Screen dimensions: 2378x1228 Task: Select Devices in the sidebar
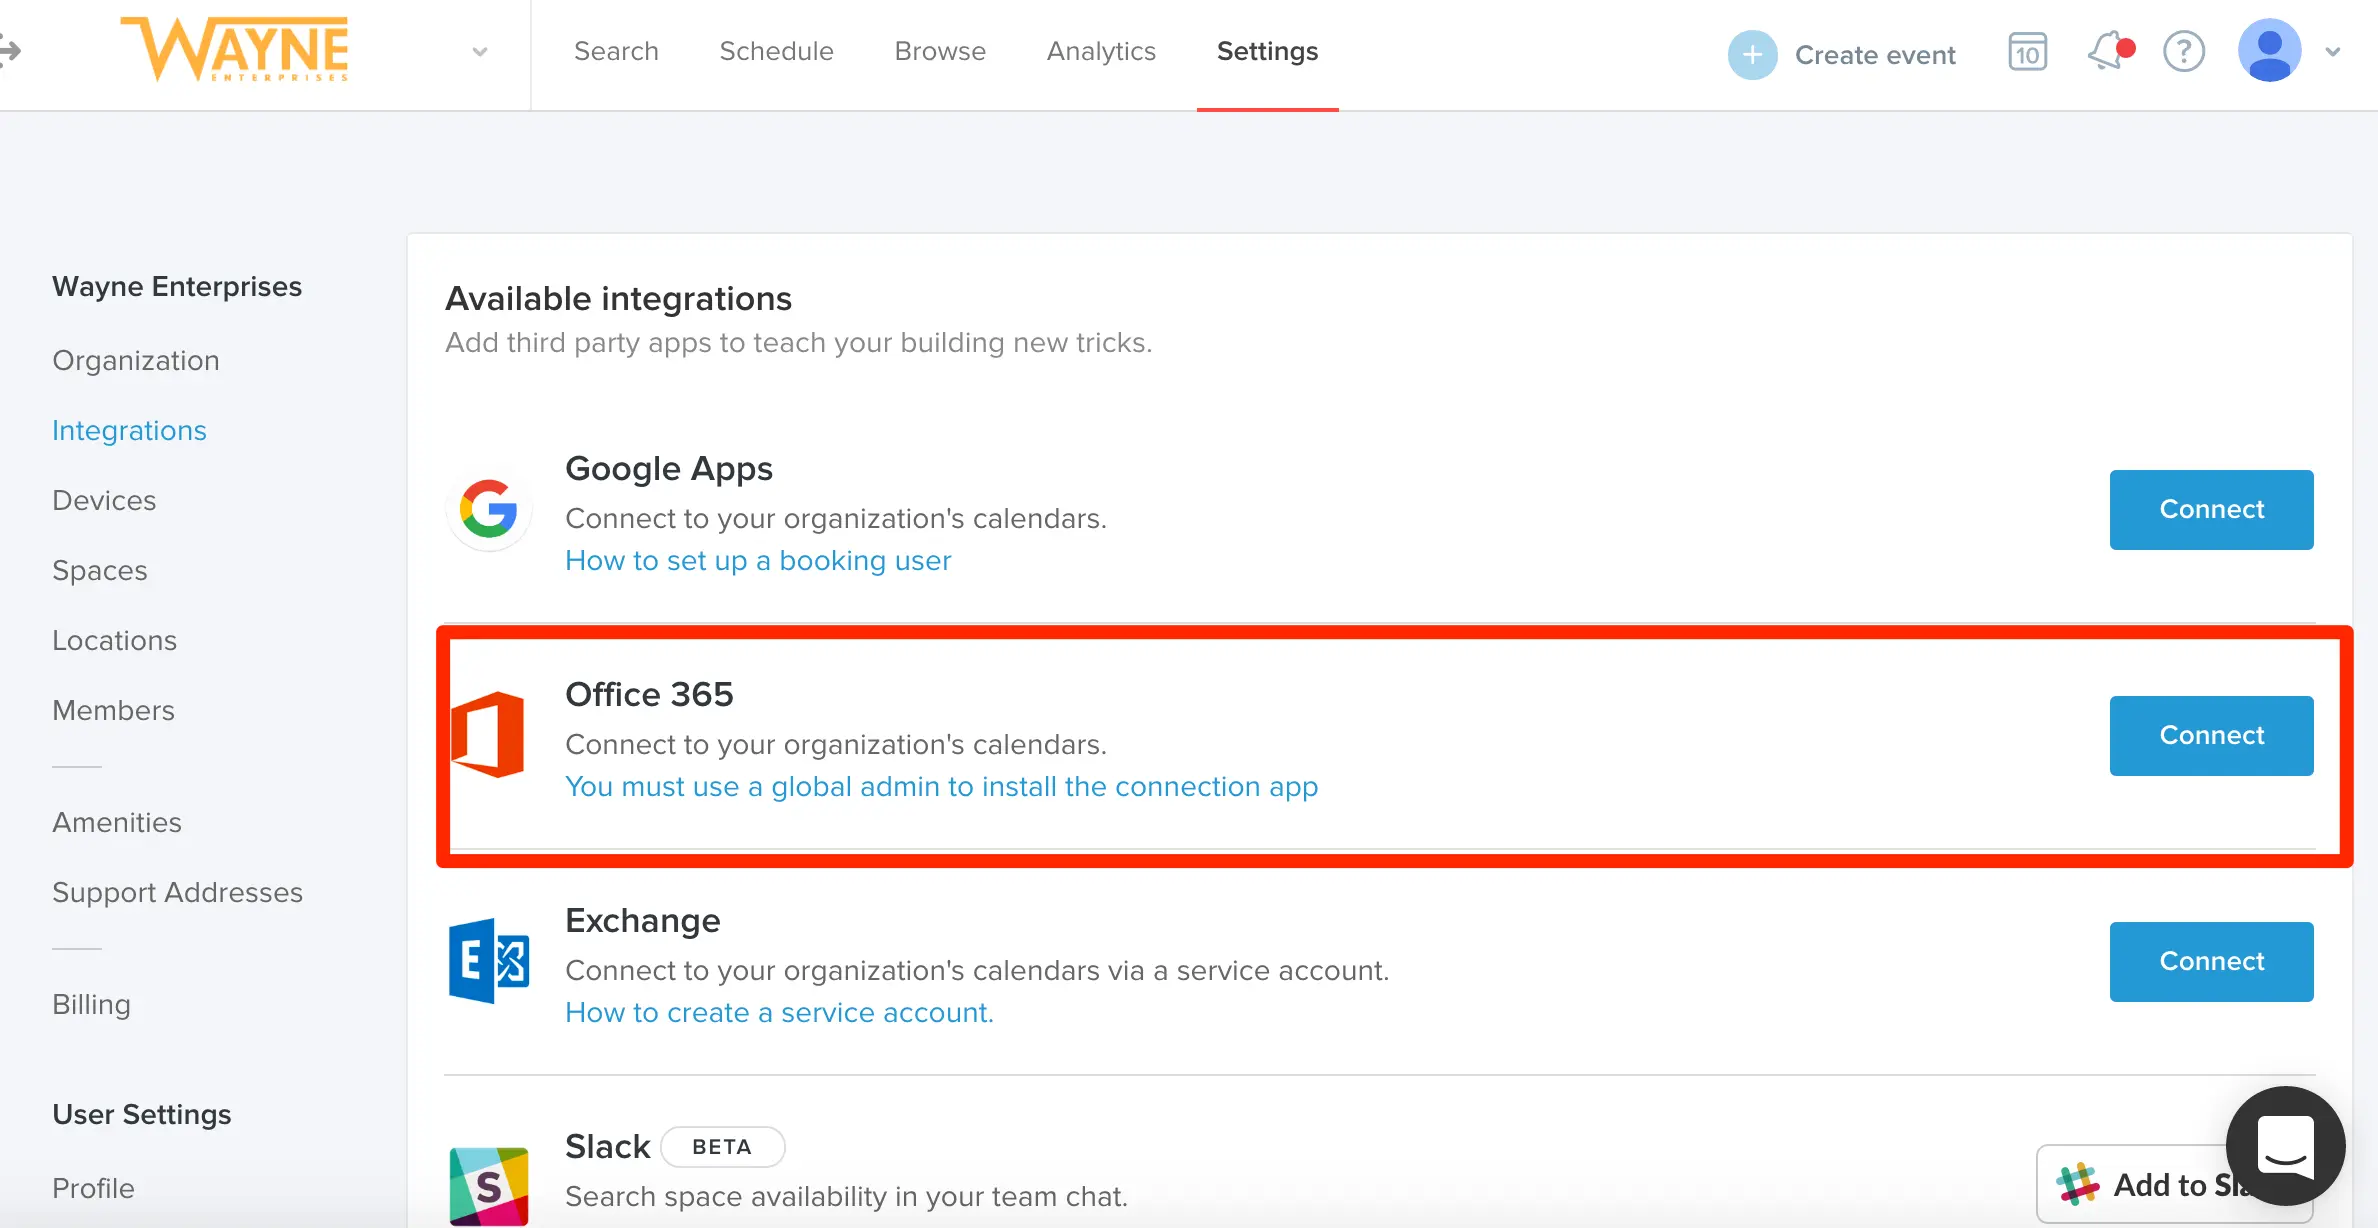pyautogui.click(x=104, y=500)
